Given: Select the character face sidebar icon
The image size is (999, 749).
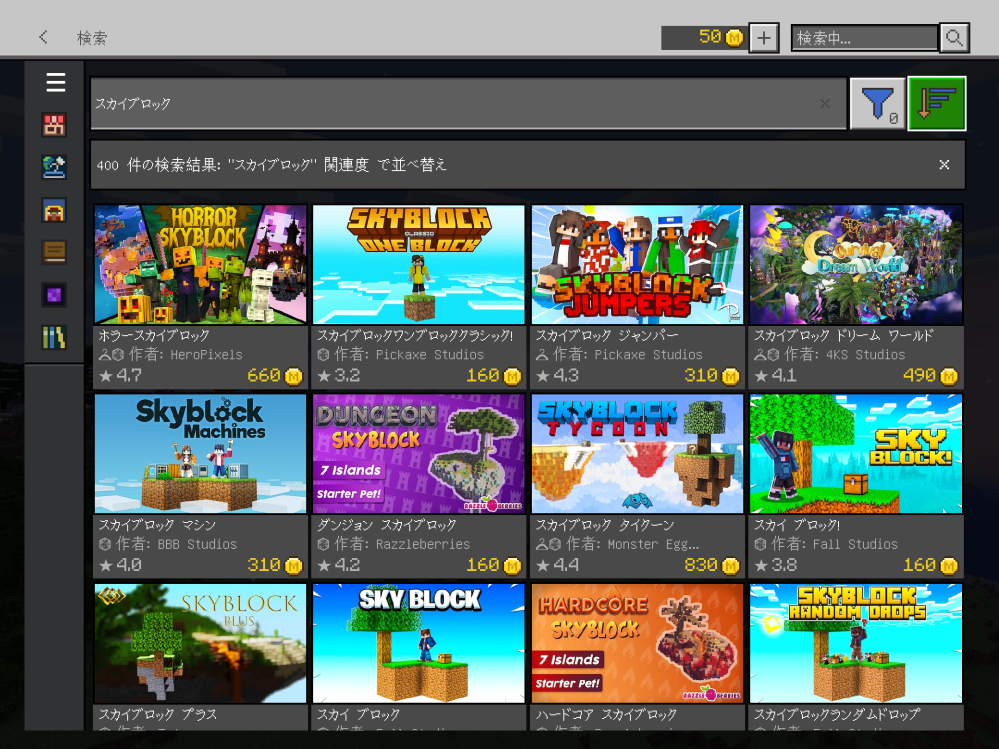Looking at the screenshot, I should pyautogui.click(x=54, y=210).
